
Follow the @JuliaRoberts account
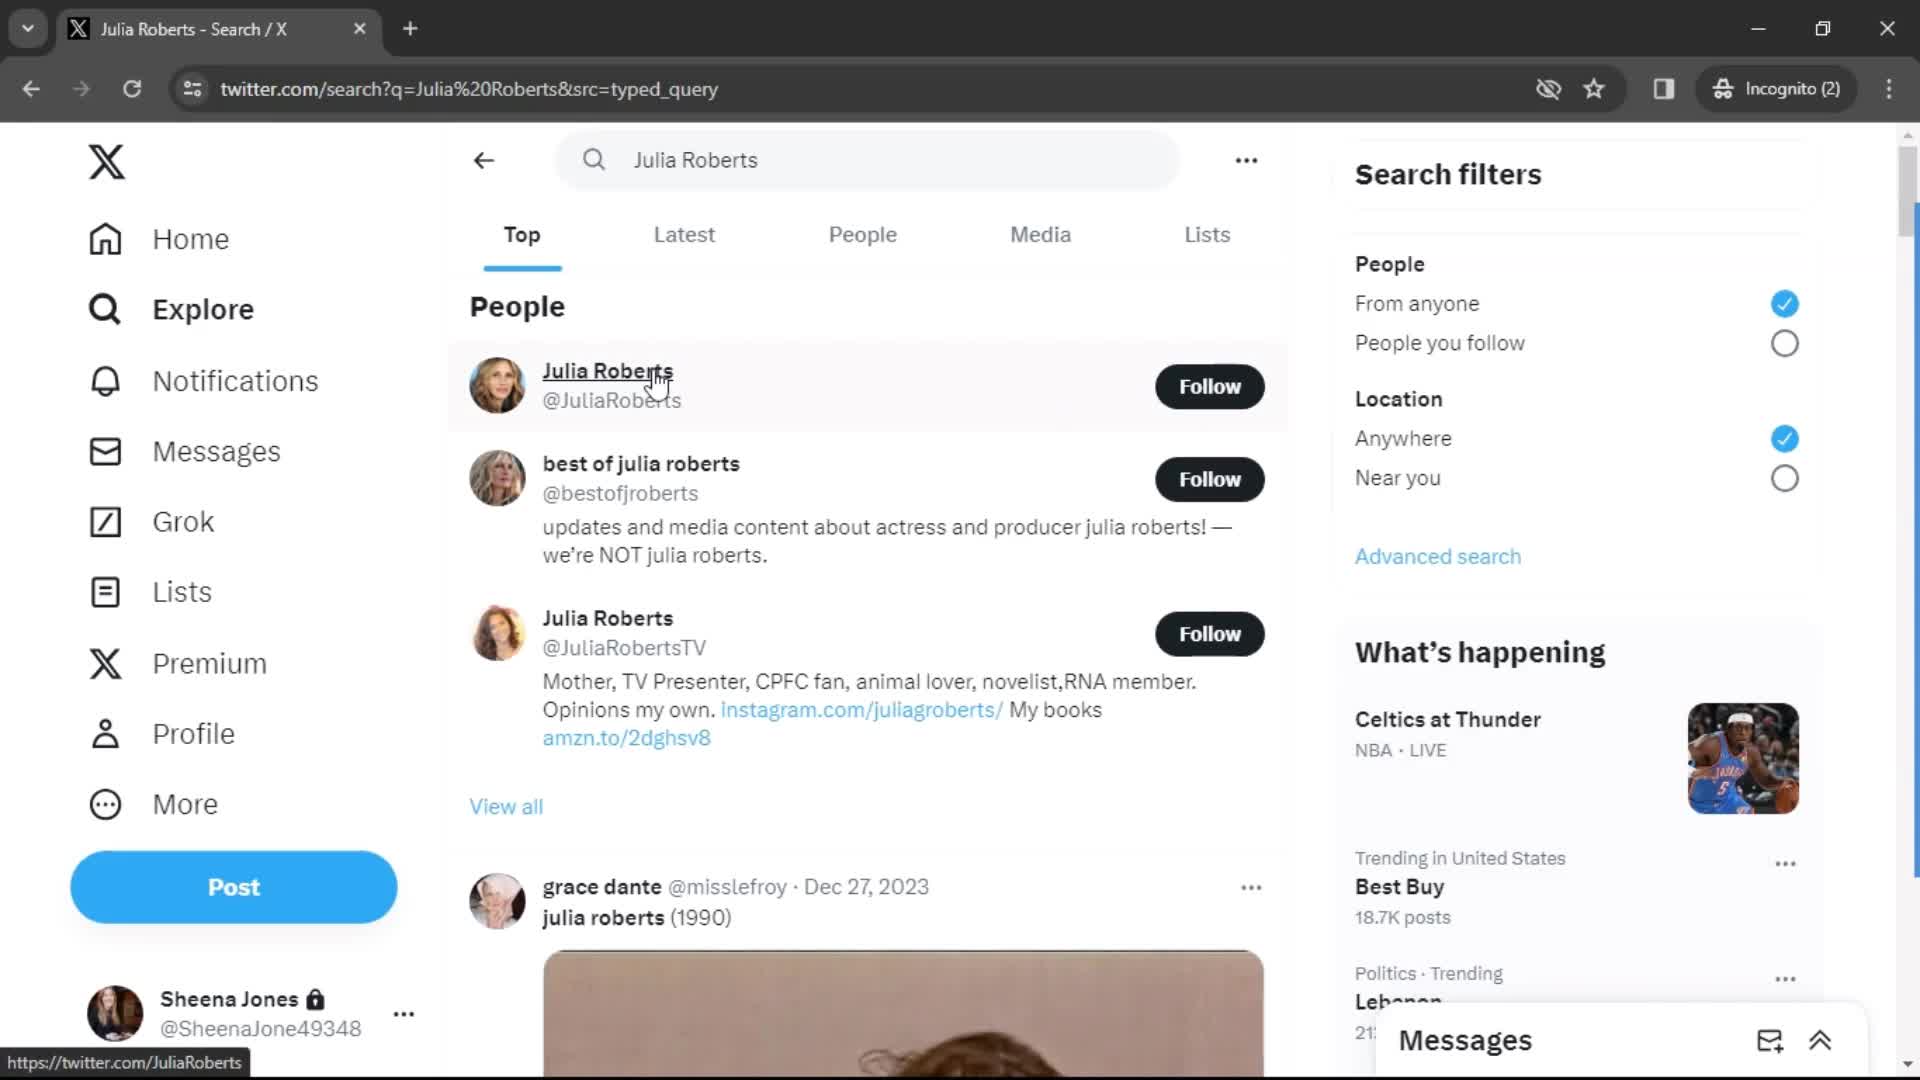pyautogui.click(x=1208, y=385)
